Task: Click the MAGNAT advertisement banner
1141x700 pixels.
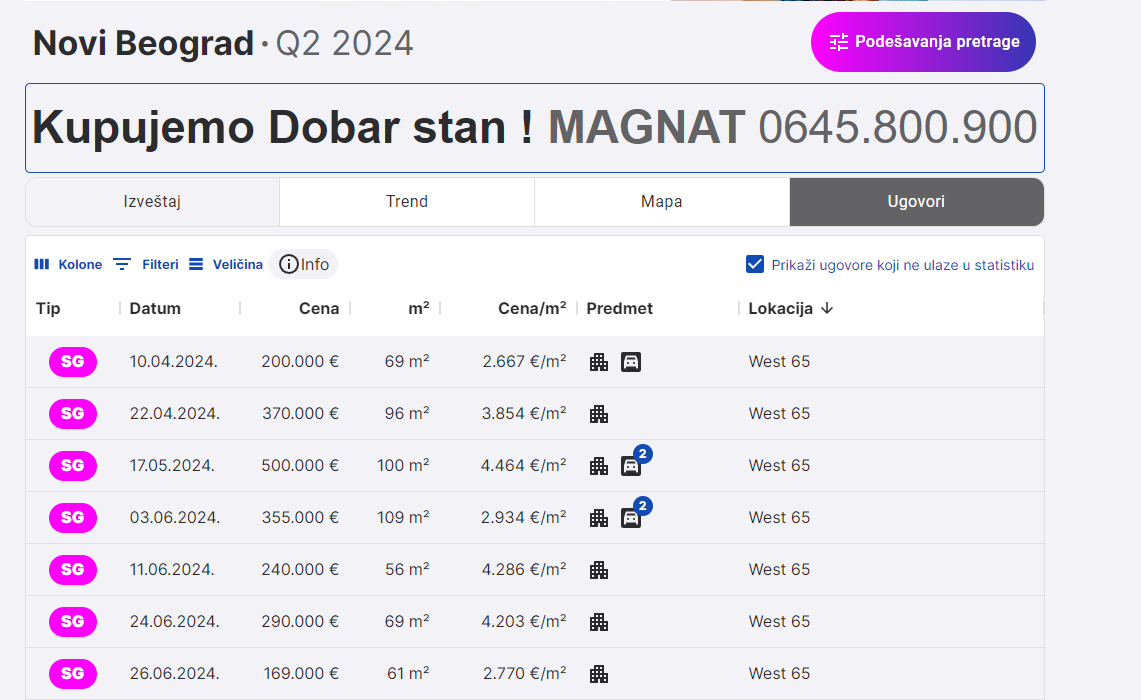Action: (535, 128)
